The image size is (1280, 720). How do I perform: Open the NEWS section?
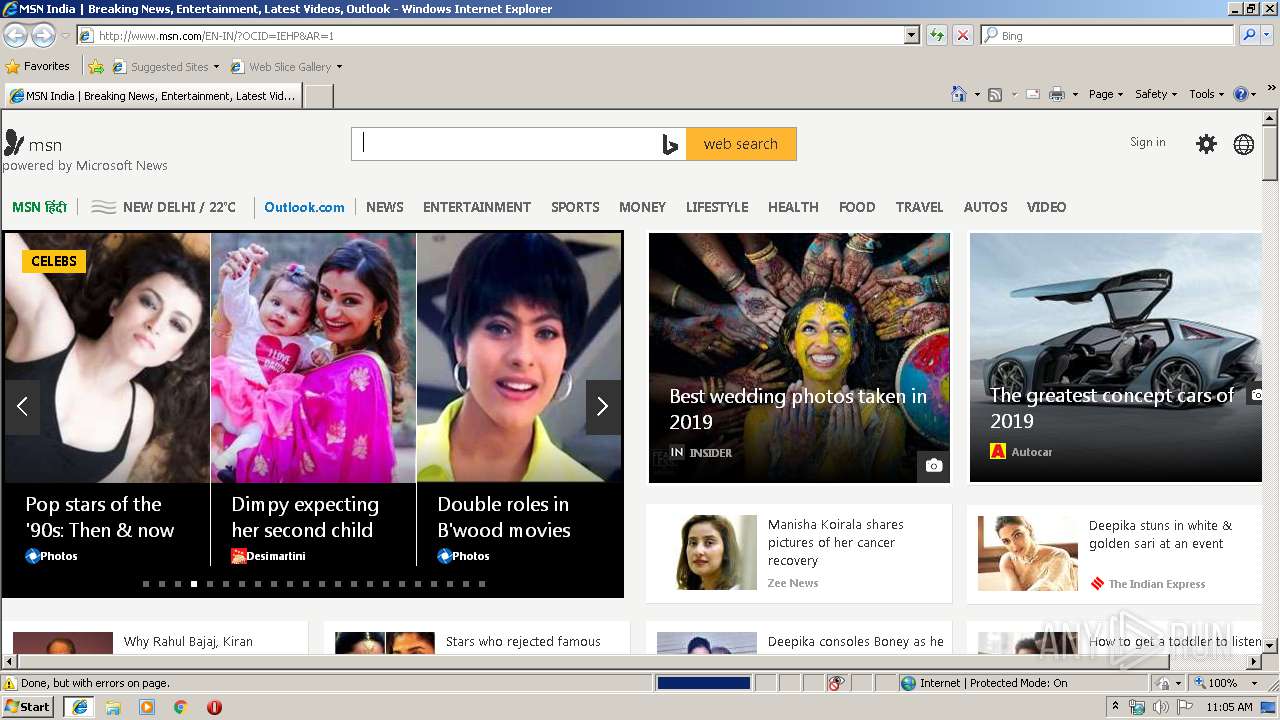click(385, 207)
